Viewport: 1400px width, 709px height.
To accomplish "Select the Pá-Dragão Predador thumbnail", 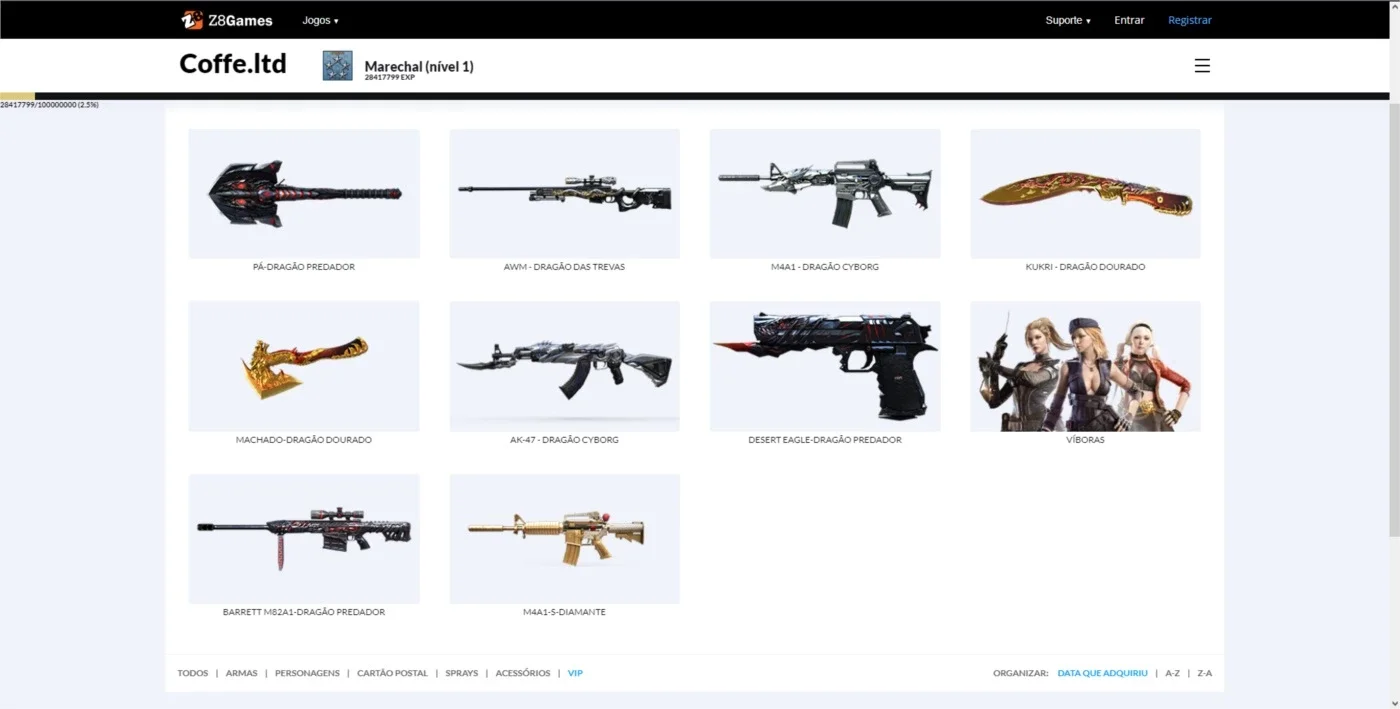I will 304,193.
